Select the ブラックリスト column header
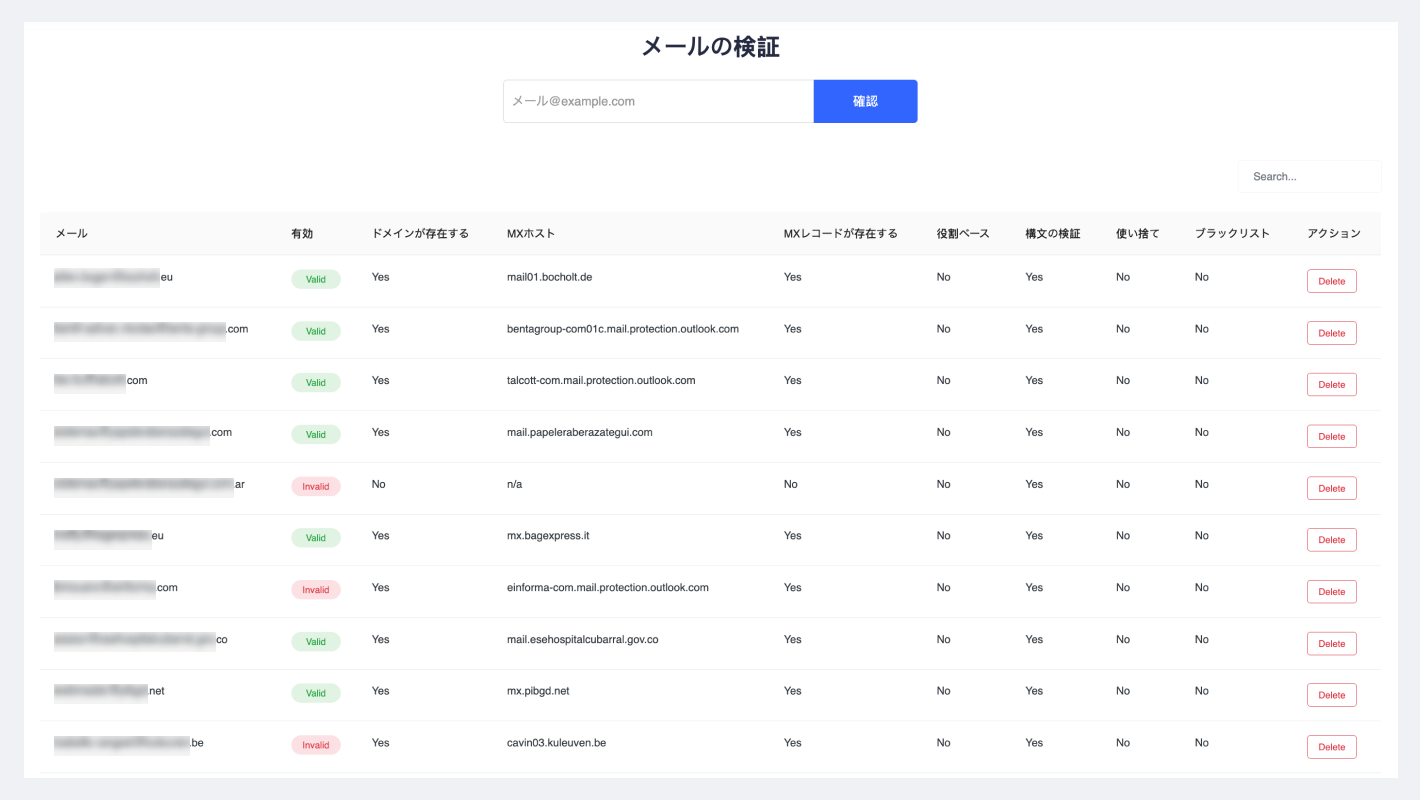The image size is (1420, 800). [x=1232, y=233]
